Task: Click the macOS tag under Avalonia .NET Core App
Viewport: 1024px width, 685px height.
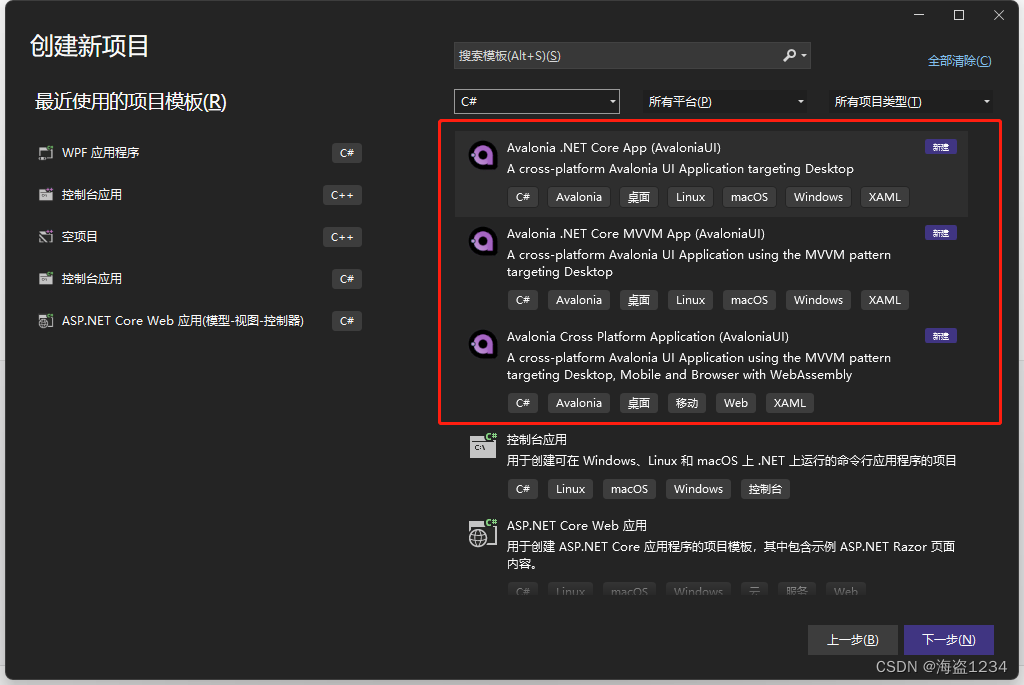Action: [x=749, y=197]
